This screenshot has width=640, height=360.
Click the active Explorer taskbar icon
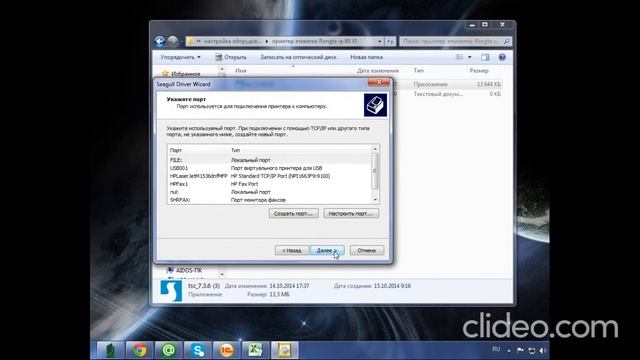pos(284,350)
